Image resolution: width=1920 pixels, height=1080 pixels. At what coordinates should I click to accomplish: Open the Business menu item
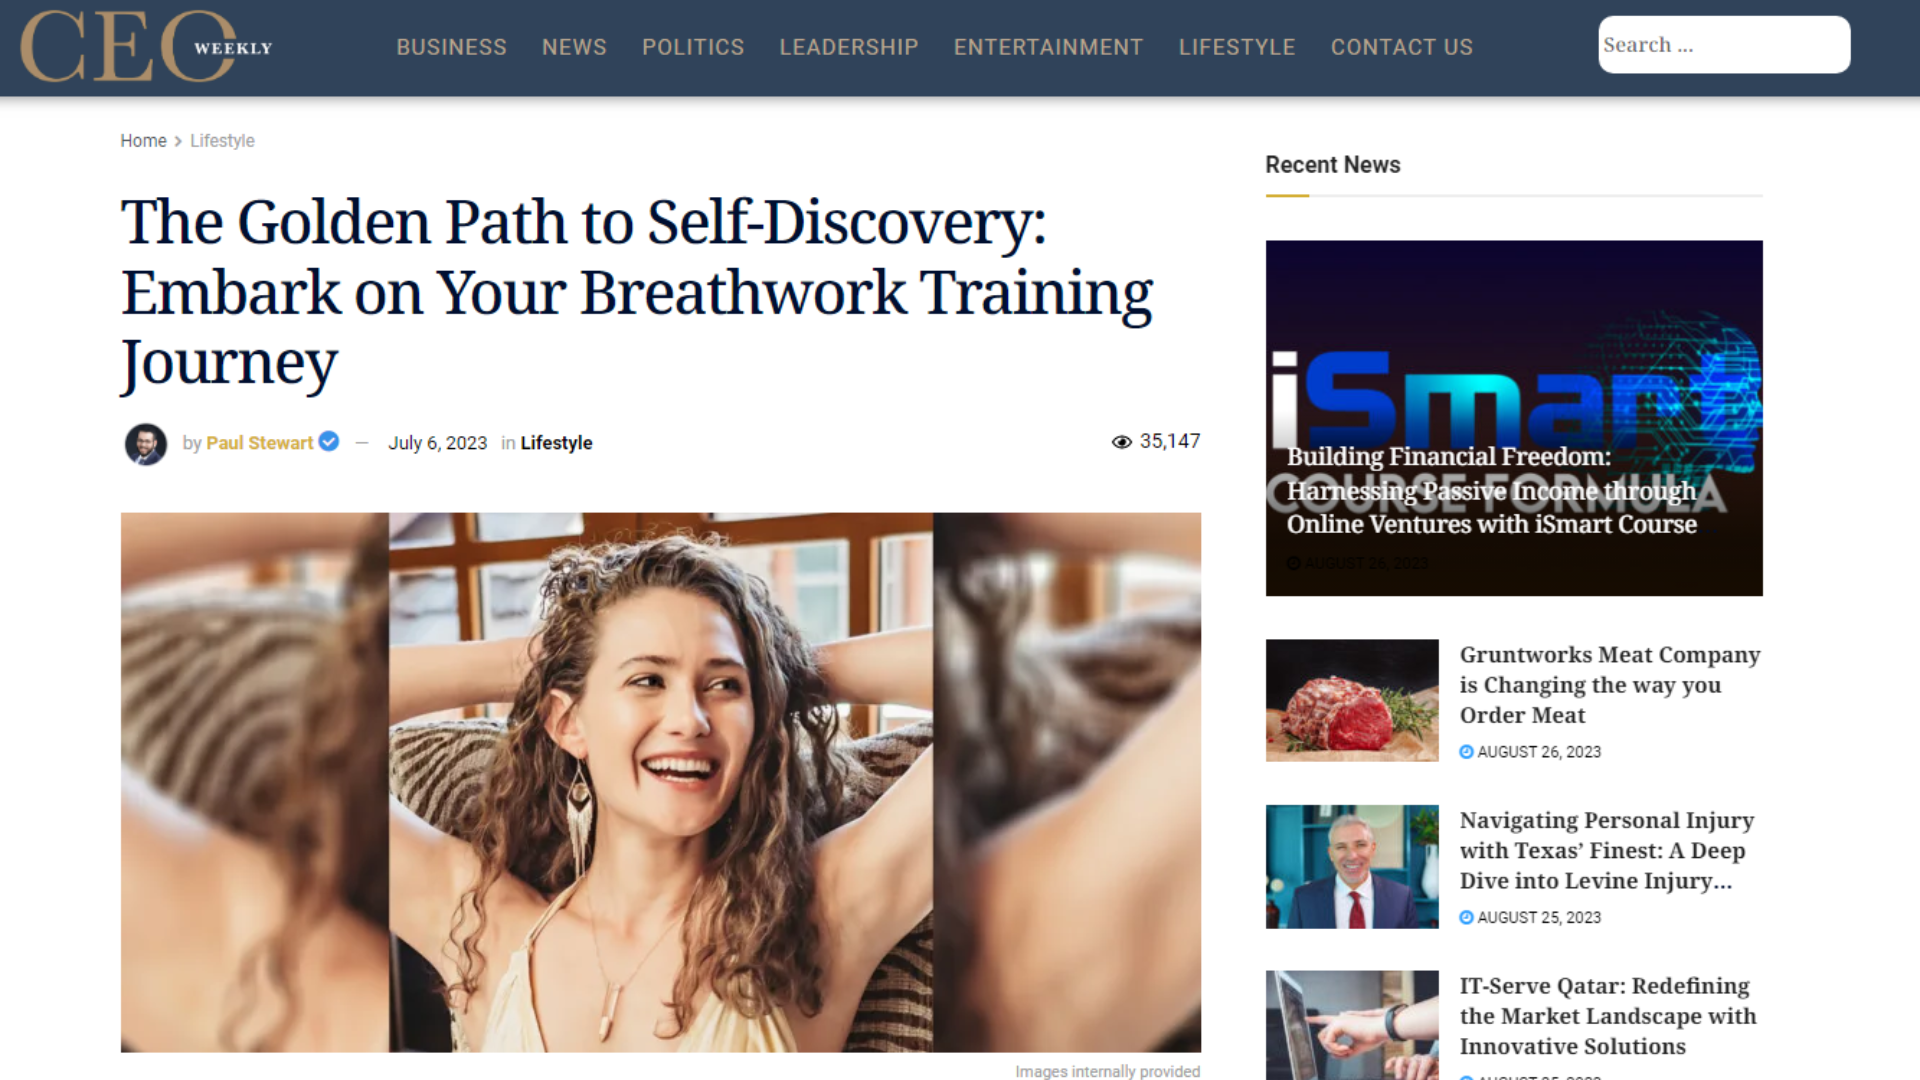[451, 47]
